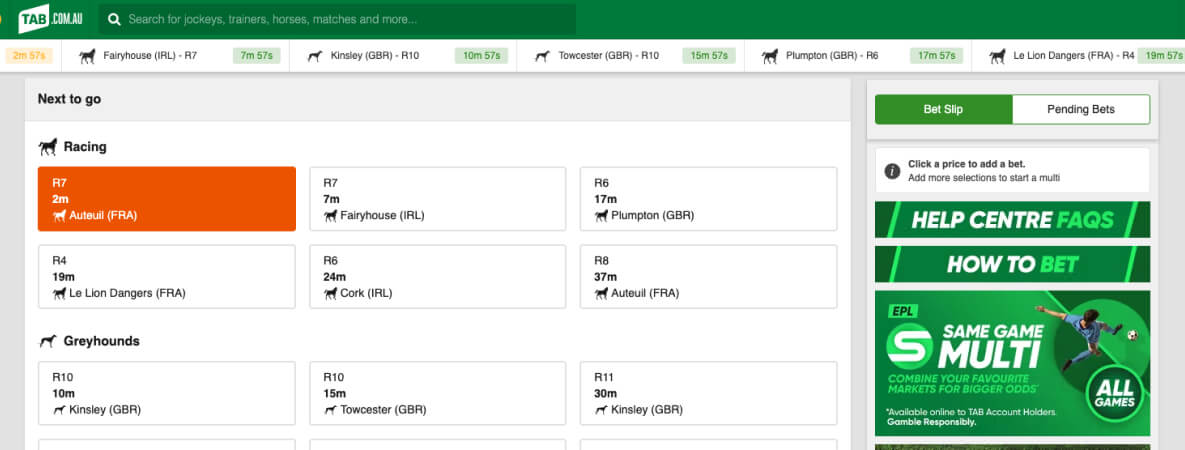Click horse icon in Plumpton race card

coord(601,216)
